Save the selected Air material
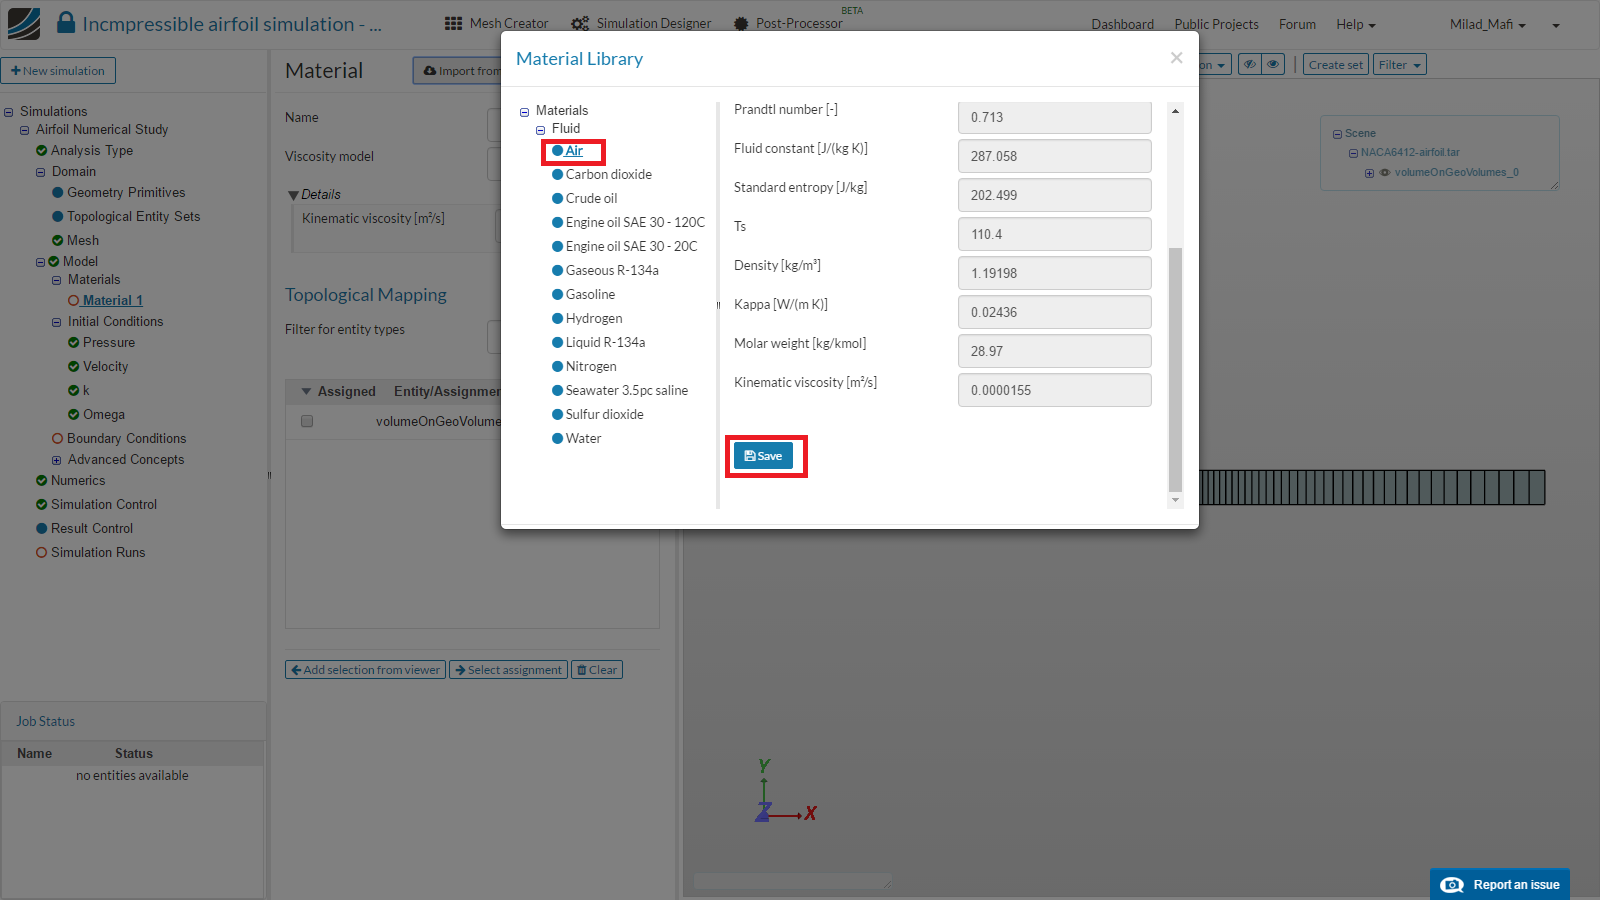The width and height of the screenshot is (1600, 900). (764, 456)
